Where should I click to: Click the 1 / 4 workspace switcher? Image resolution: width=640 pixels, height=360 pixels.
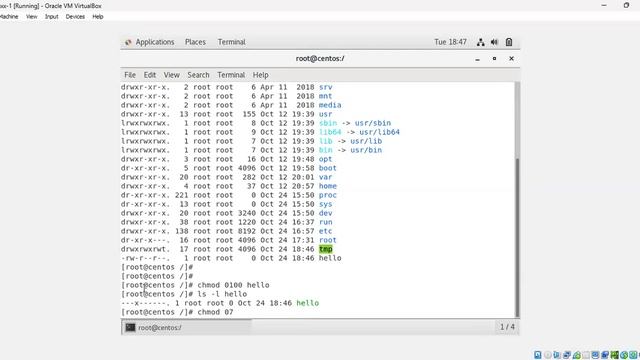click(507, 327)
